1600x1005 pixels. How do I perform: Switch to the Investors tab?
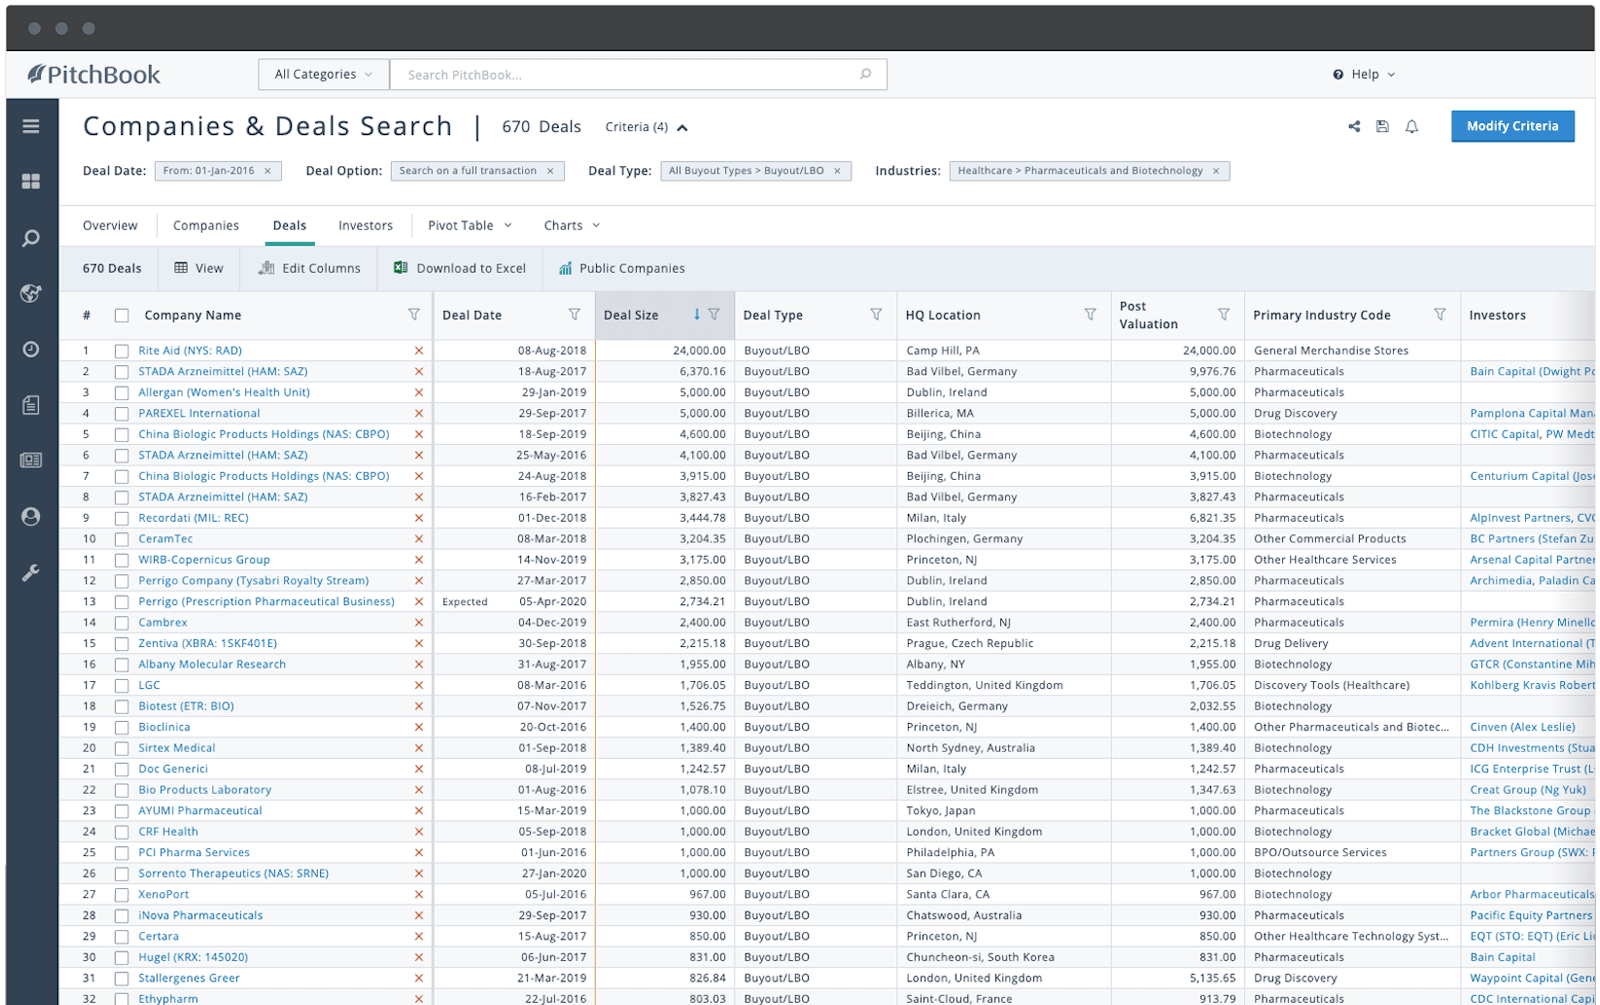point(365,225)
